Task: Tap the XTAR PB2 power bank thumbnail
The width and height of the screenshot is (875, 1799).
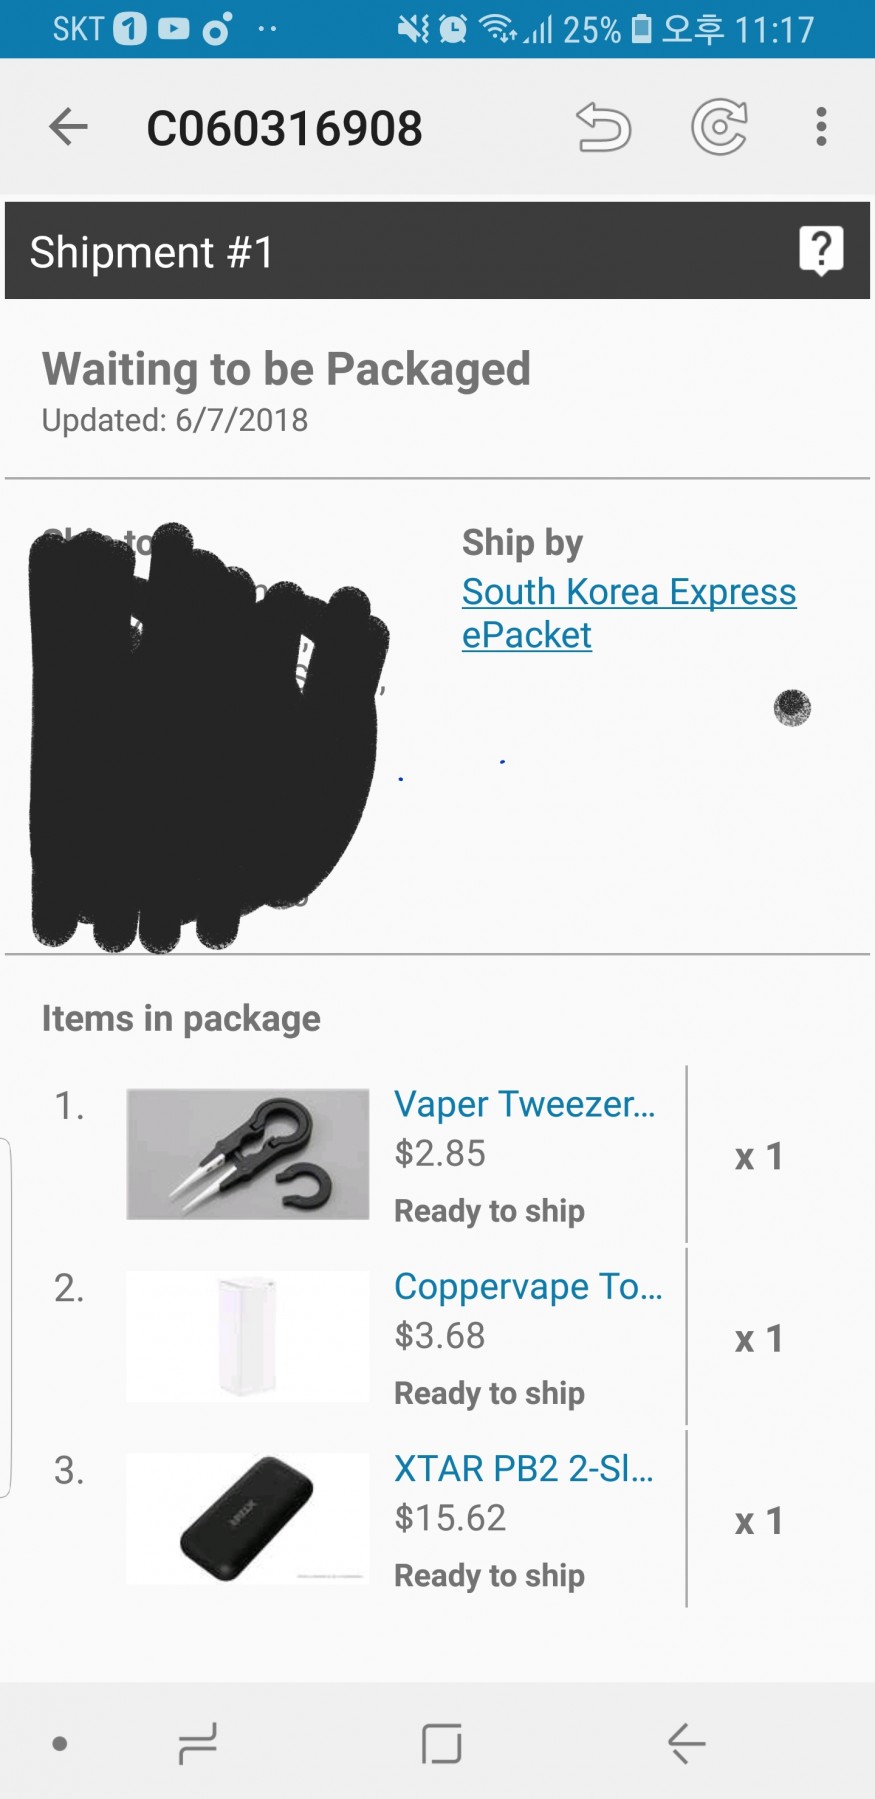Action: click(x=248, y=1518)
